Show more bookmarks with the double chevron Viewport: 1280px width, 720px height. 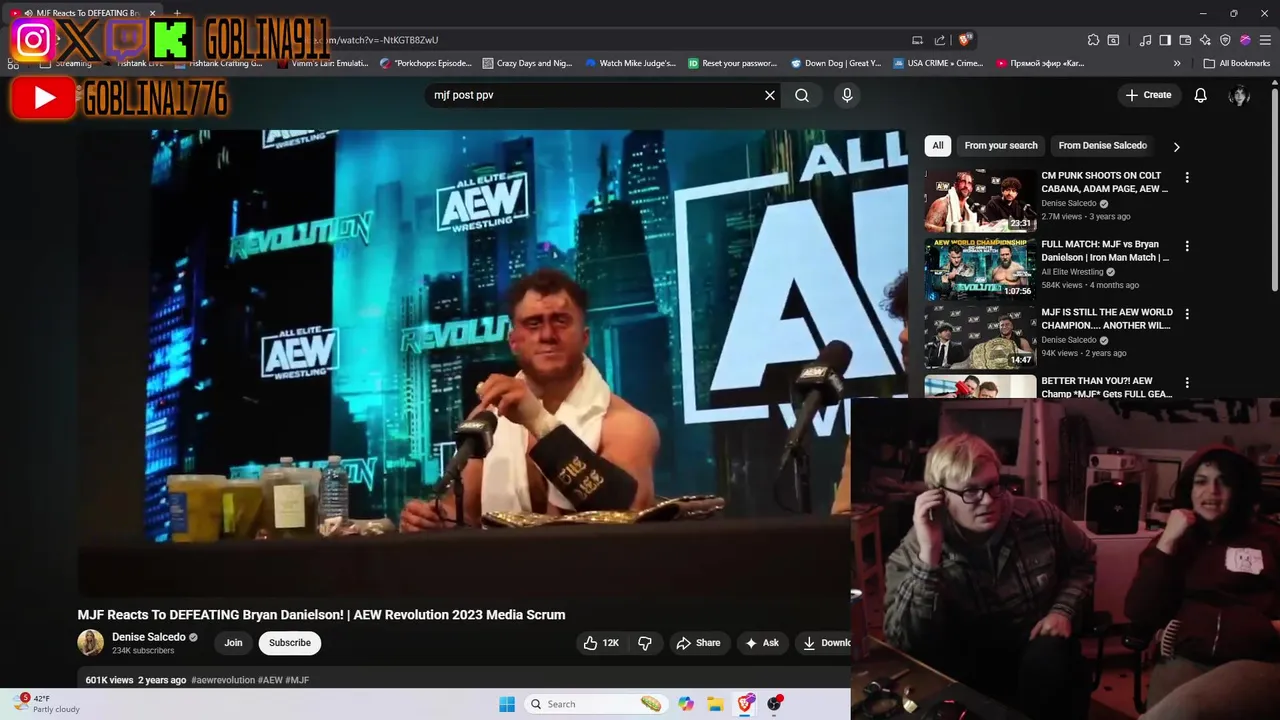(x=1177, y=63)
